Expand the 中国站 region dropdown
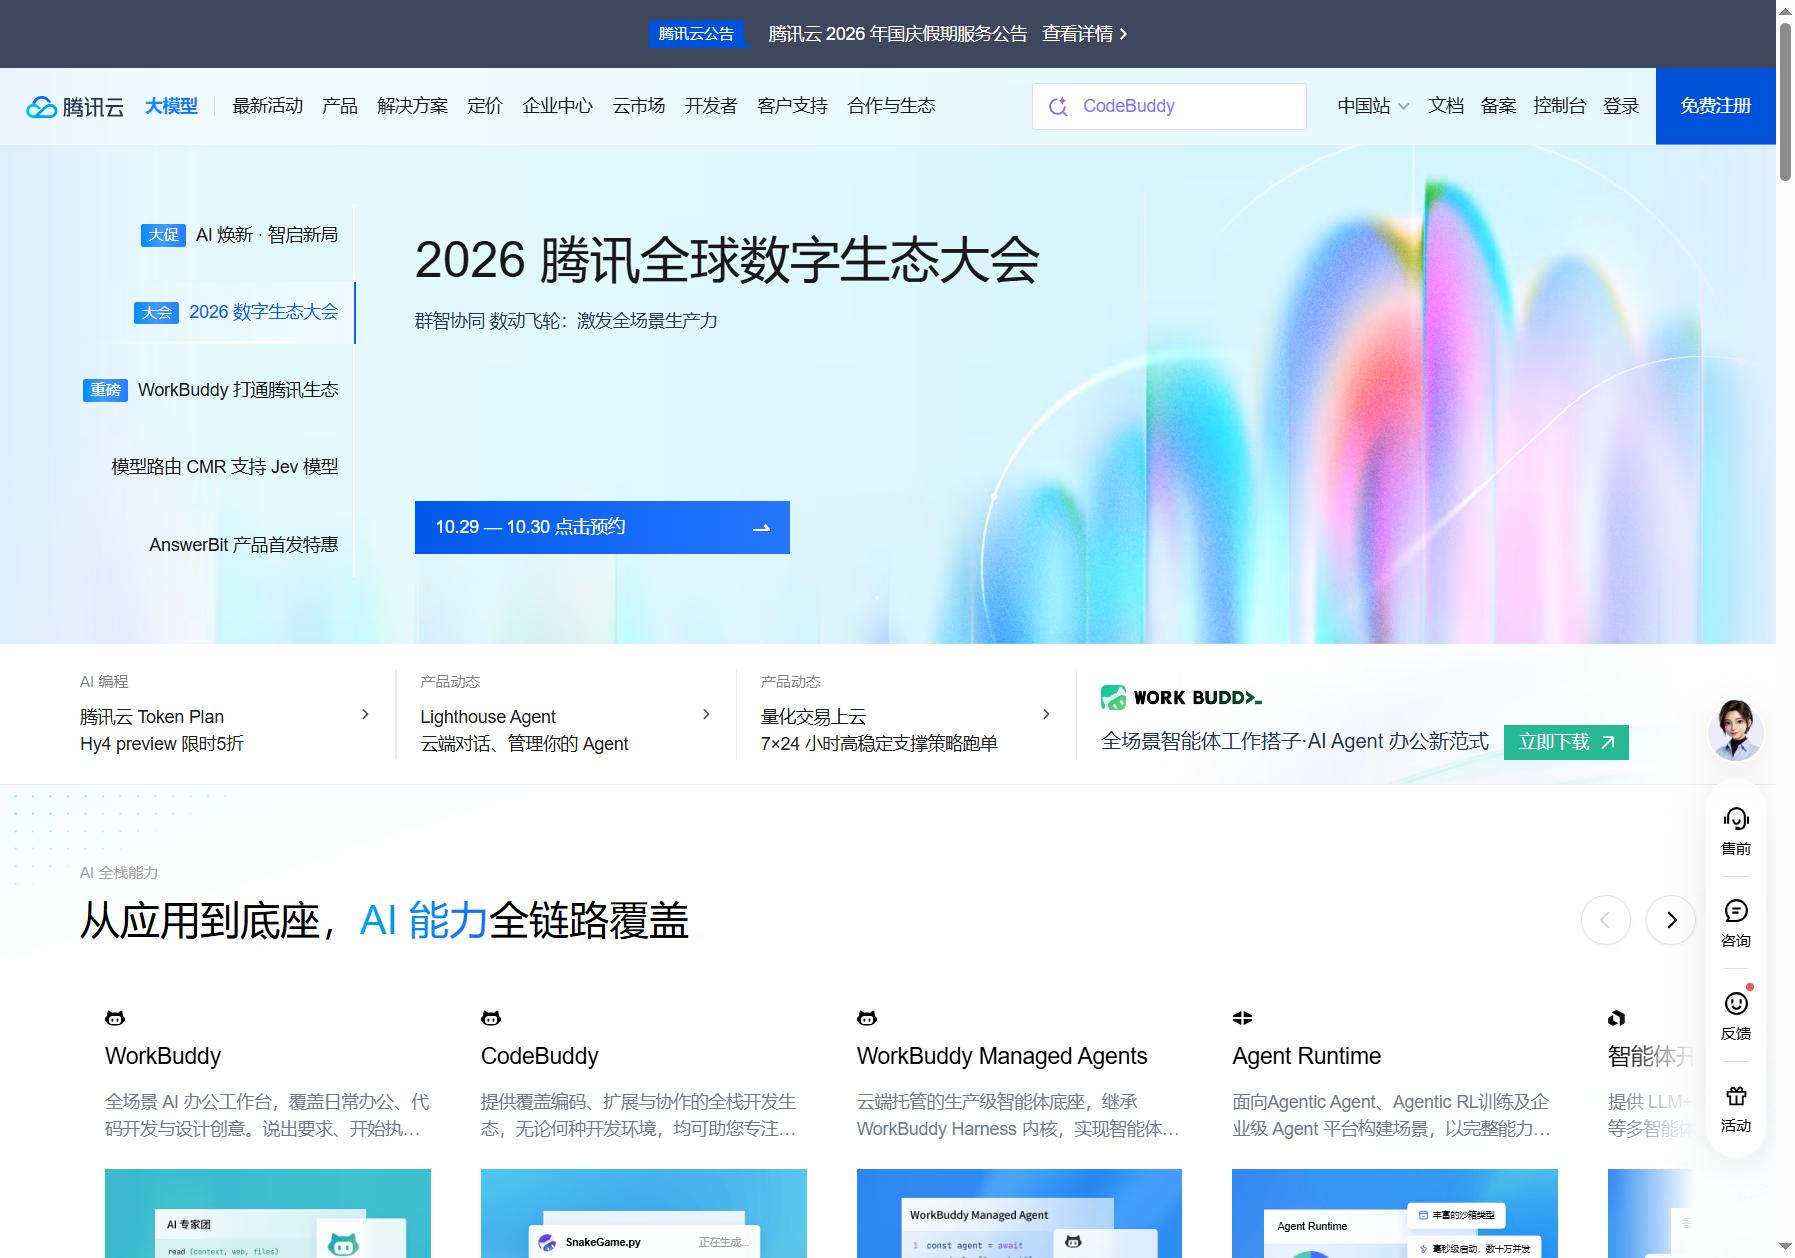 pyautogui.click(x=1373, y=106)
